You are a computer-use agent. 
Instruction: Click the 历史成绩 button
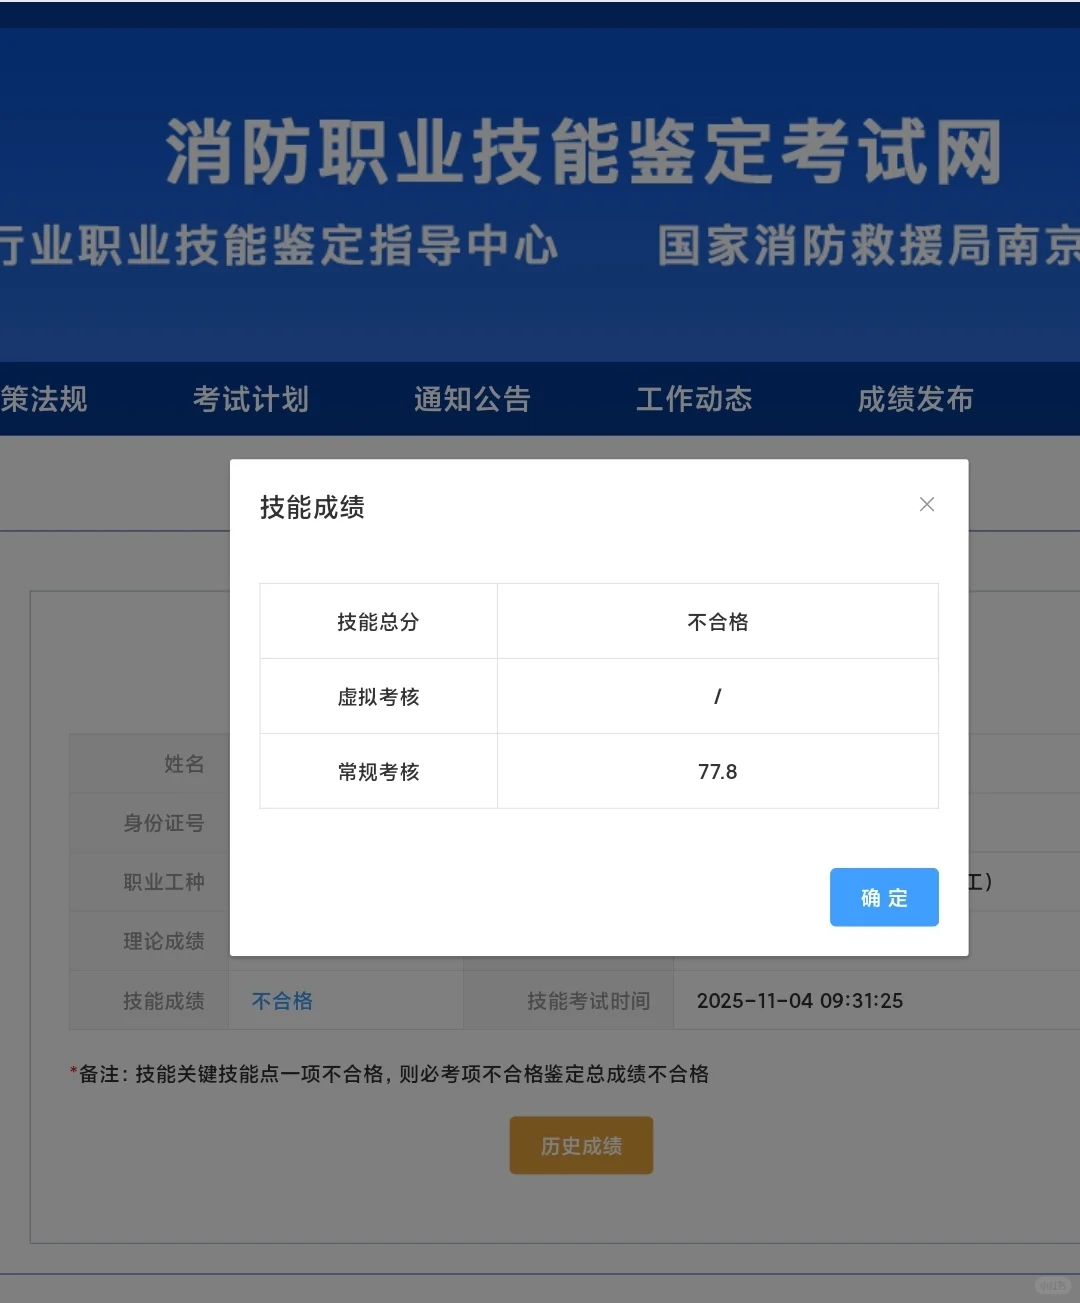[x=580, y=1145]
